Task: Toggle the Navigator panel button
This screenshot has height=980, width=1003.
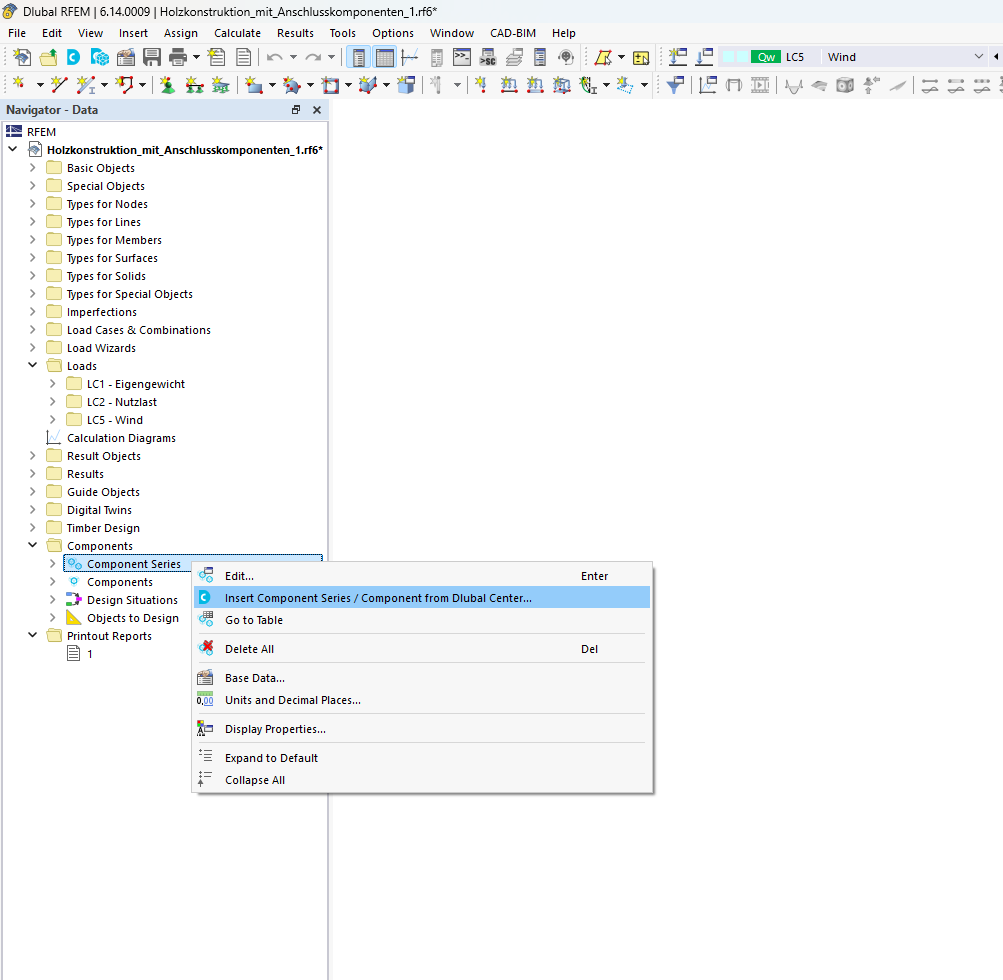Action: point(359,58)
